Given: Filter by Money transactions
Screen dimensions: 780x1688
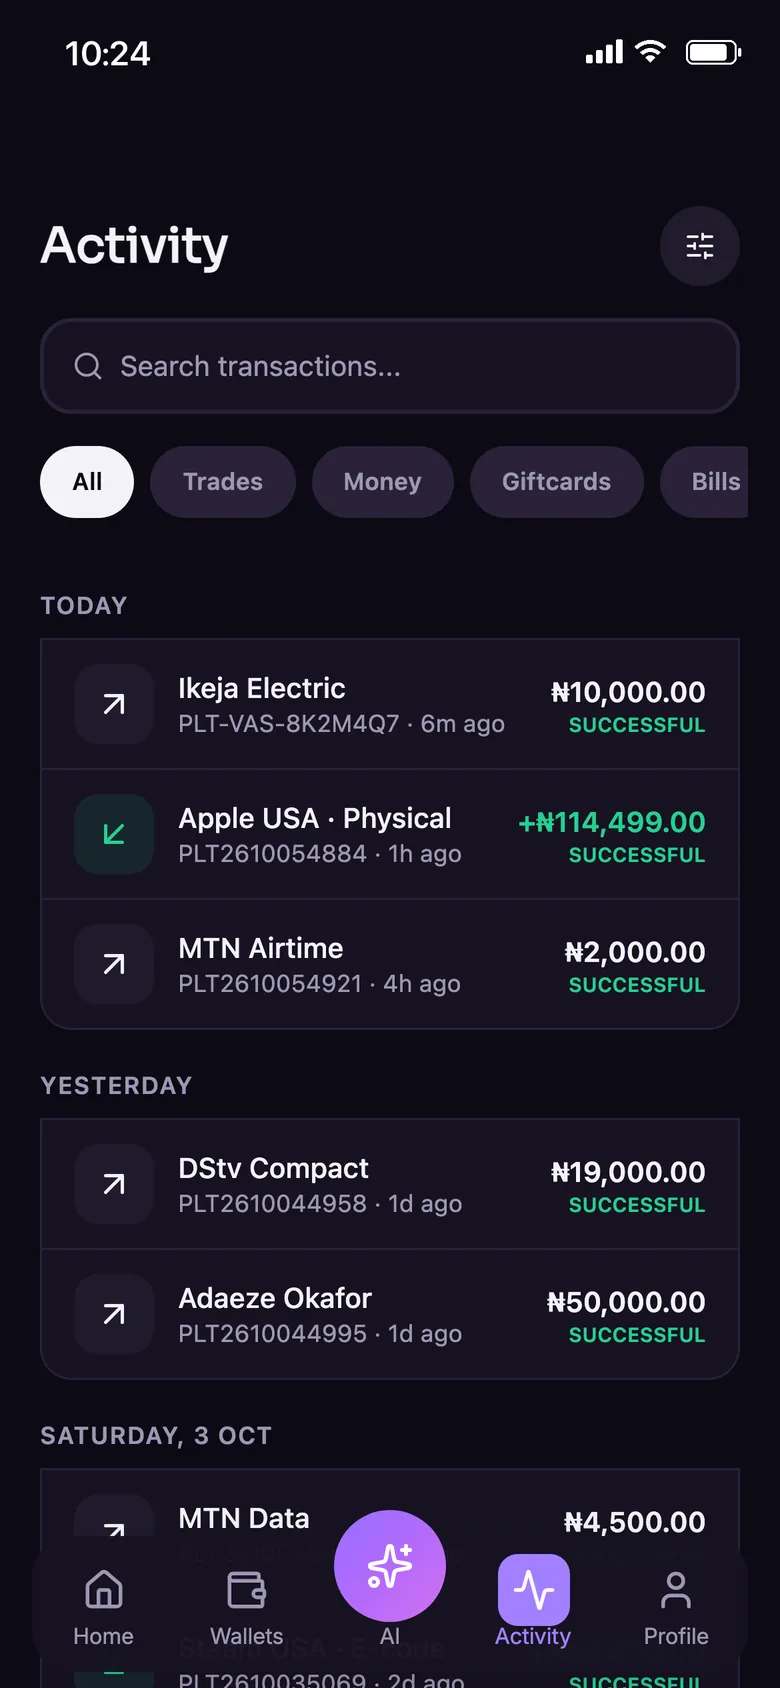Looking at the screenshot, I should pyautogui.click(x=383, y=482).
